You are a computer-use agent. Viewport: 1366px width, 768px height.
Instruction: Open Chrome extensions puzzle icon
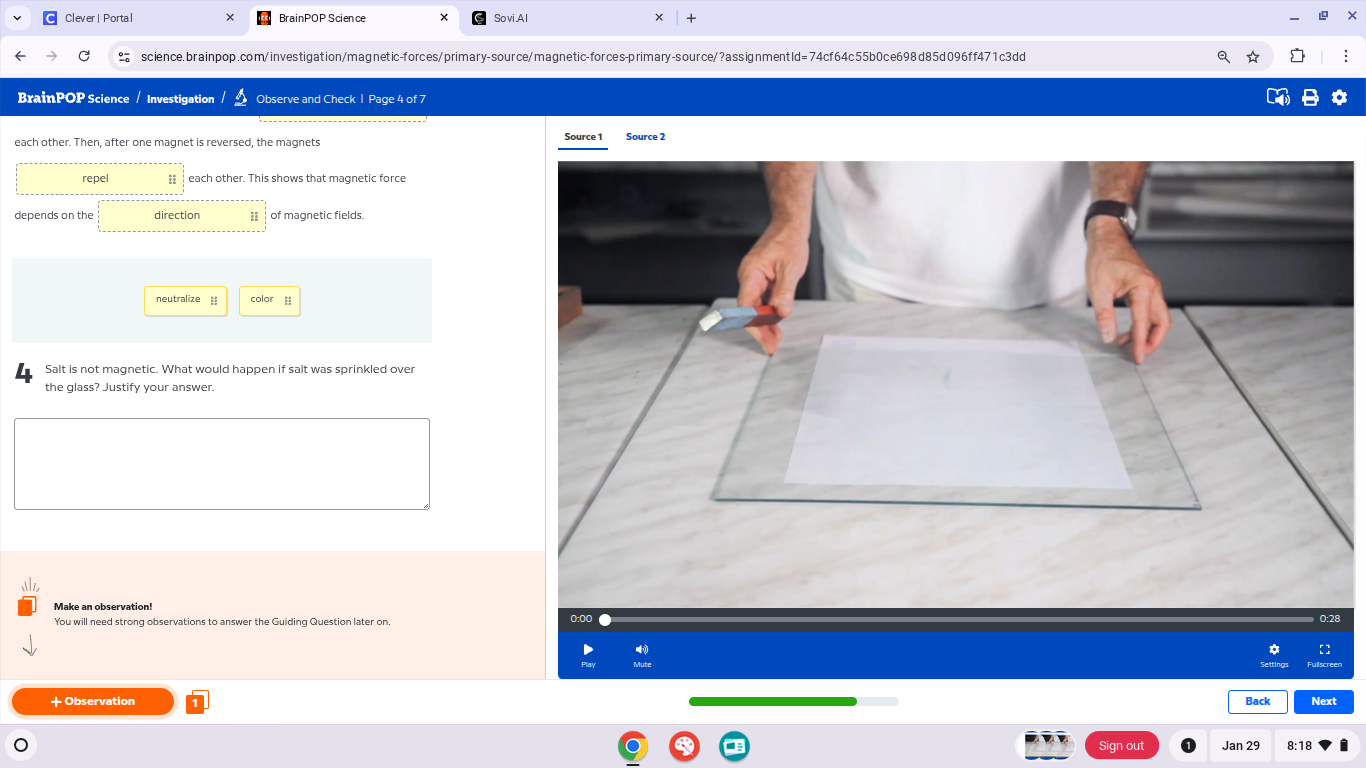[x=1297, y=57]
